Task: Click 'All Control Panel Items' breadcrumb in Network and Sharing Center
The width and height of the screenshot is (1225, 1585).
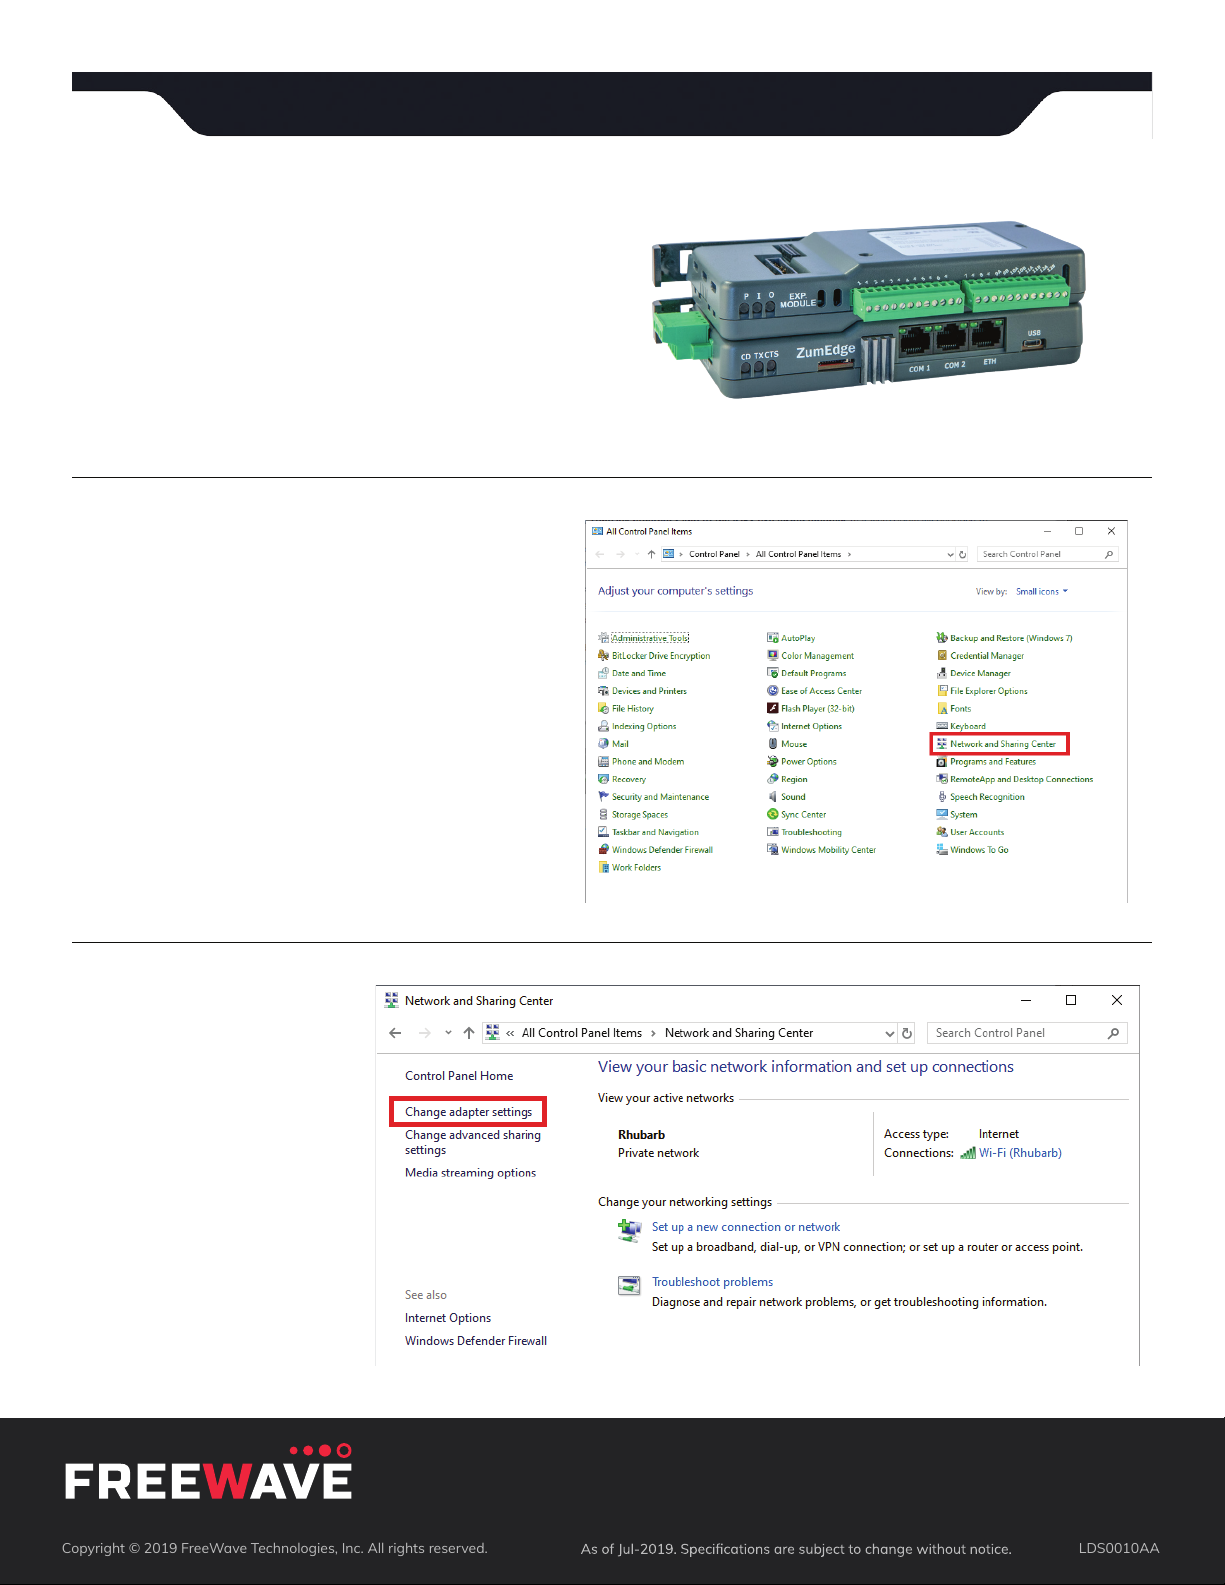Action: click(x=581, y=1033)
